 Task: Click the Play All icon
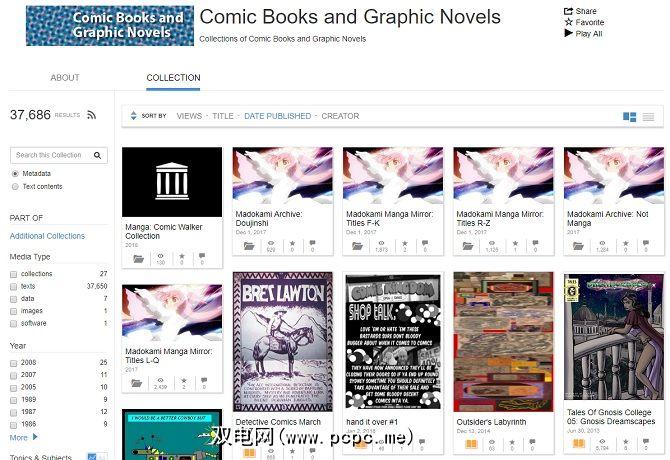point(568,33)
